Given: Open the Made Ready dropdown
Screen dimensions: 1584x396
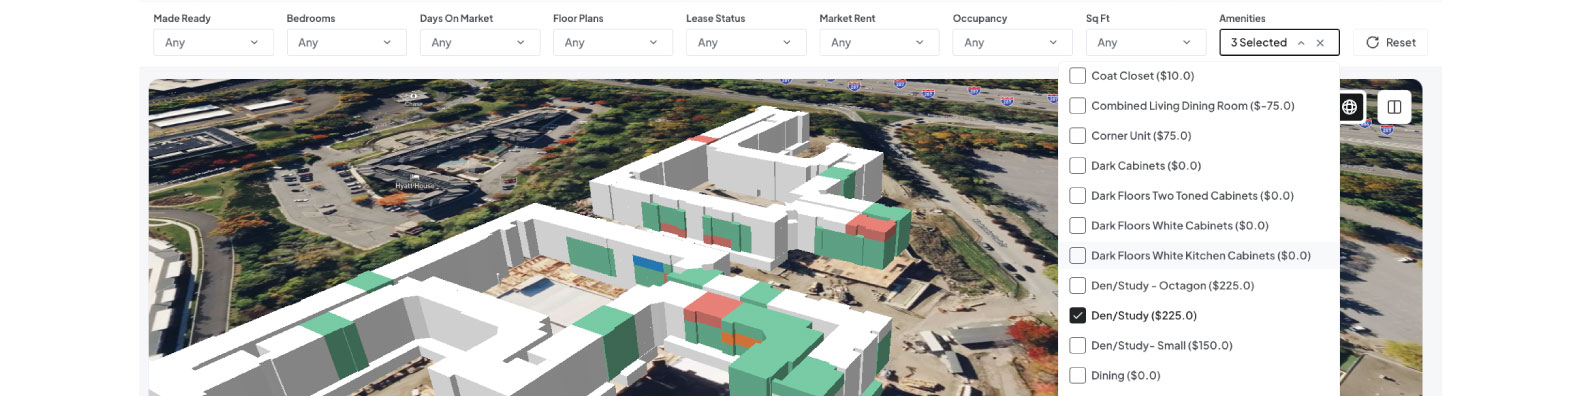Looking at the screenshot, I should tap(213, 42).
